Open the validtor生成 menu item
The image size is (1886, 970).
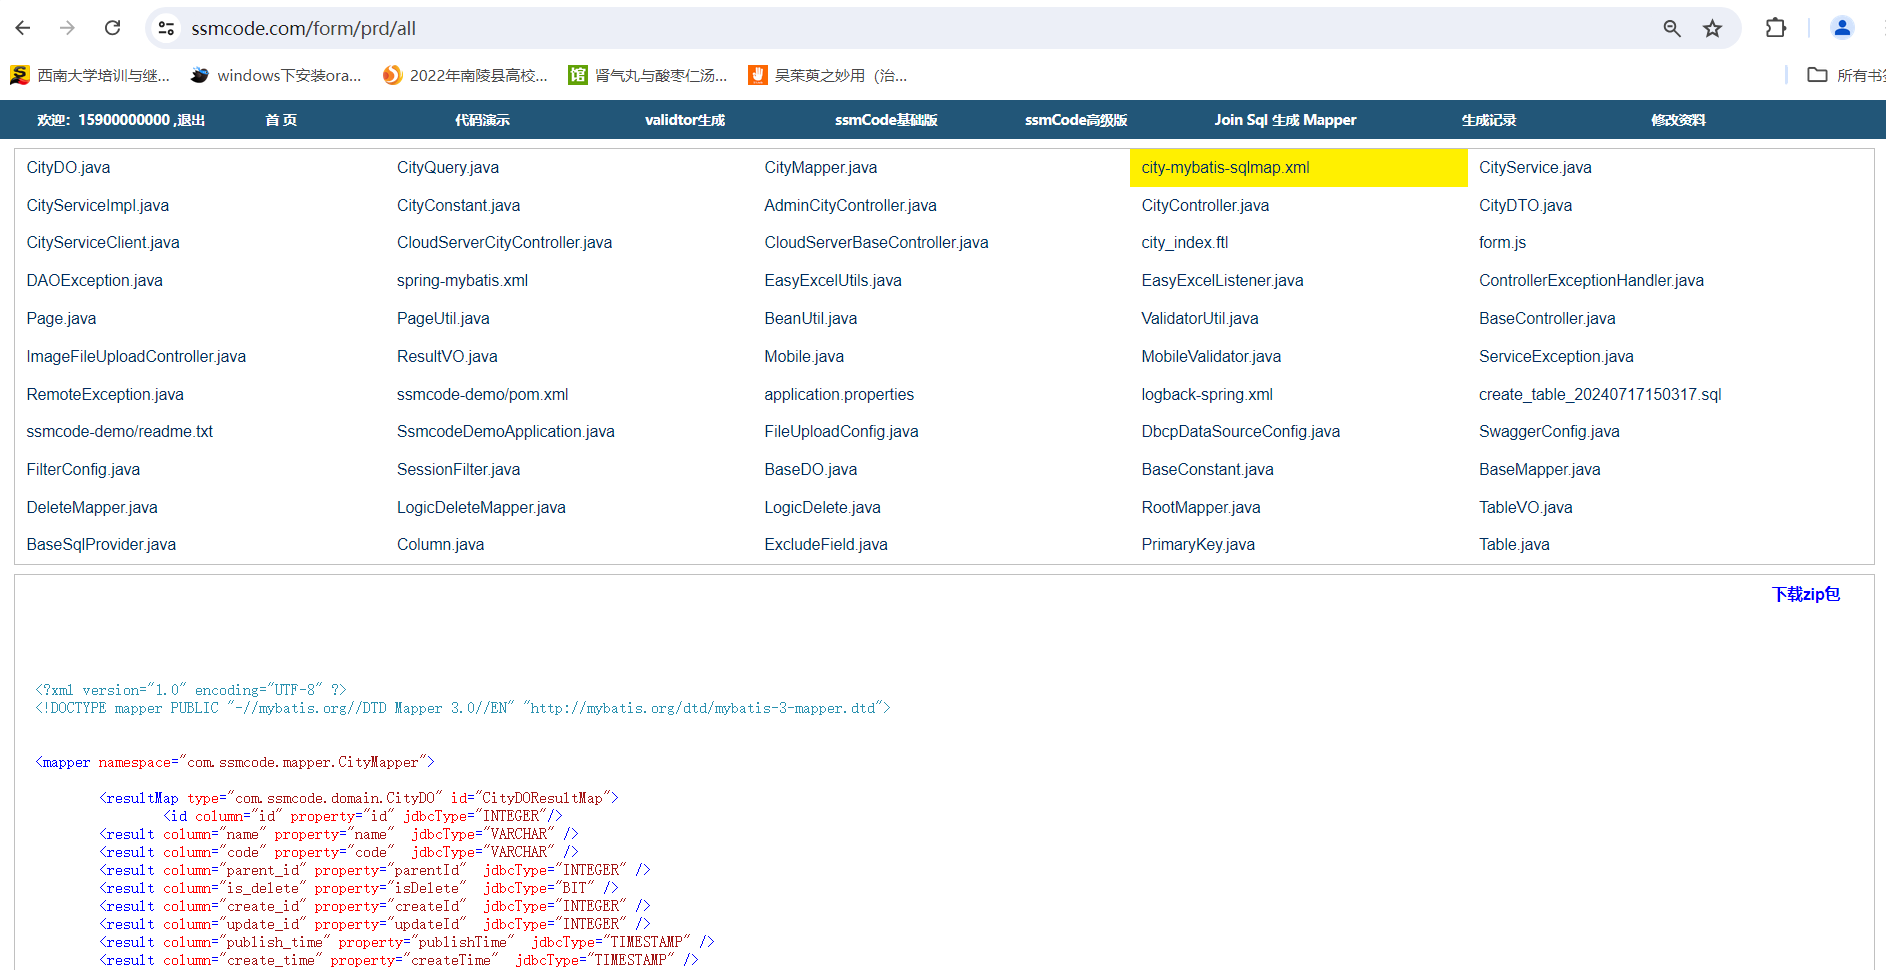[x=685, y=120]
